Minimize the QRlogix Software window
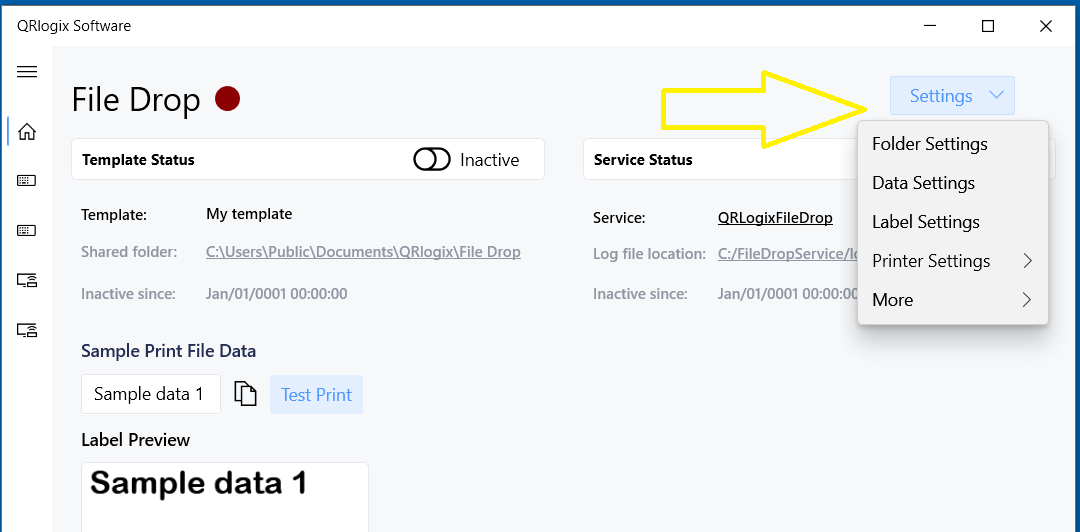The height and width of the screenshot is (532, 1080). point(930,26)
